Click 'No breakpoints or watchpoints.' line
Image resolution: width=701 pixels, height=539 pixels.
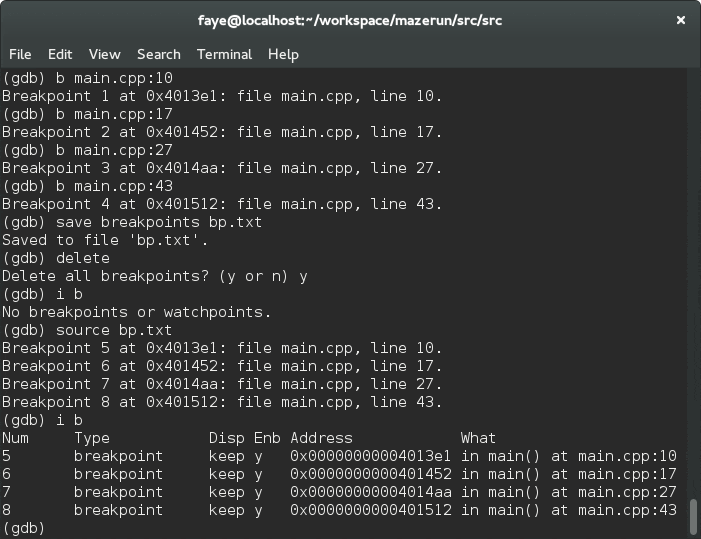(x=136, y=312)
